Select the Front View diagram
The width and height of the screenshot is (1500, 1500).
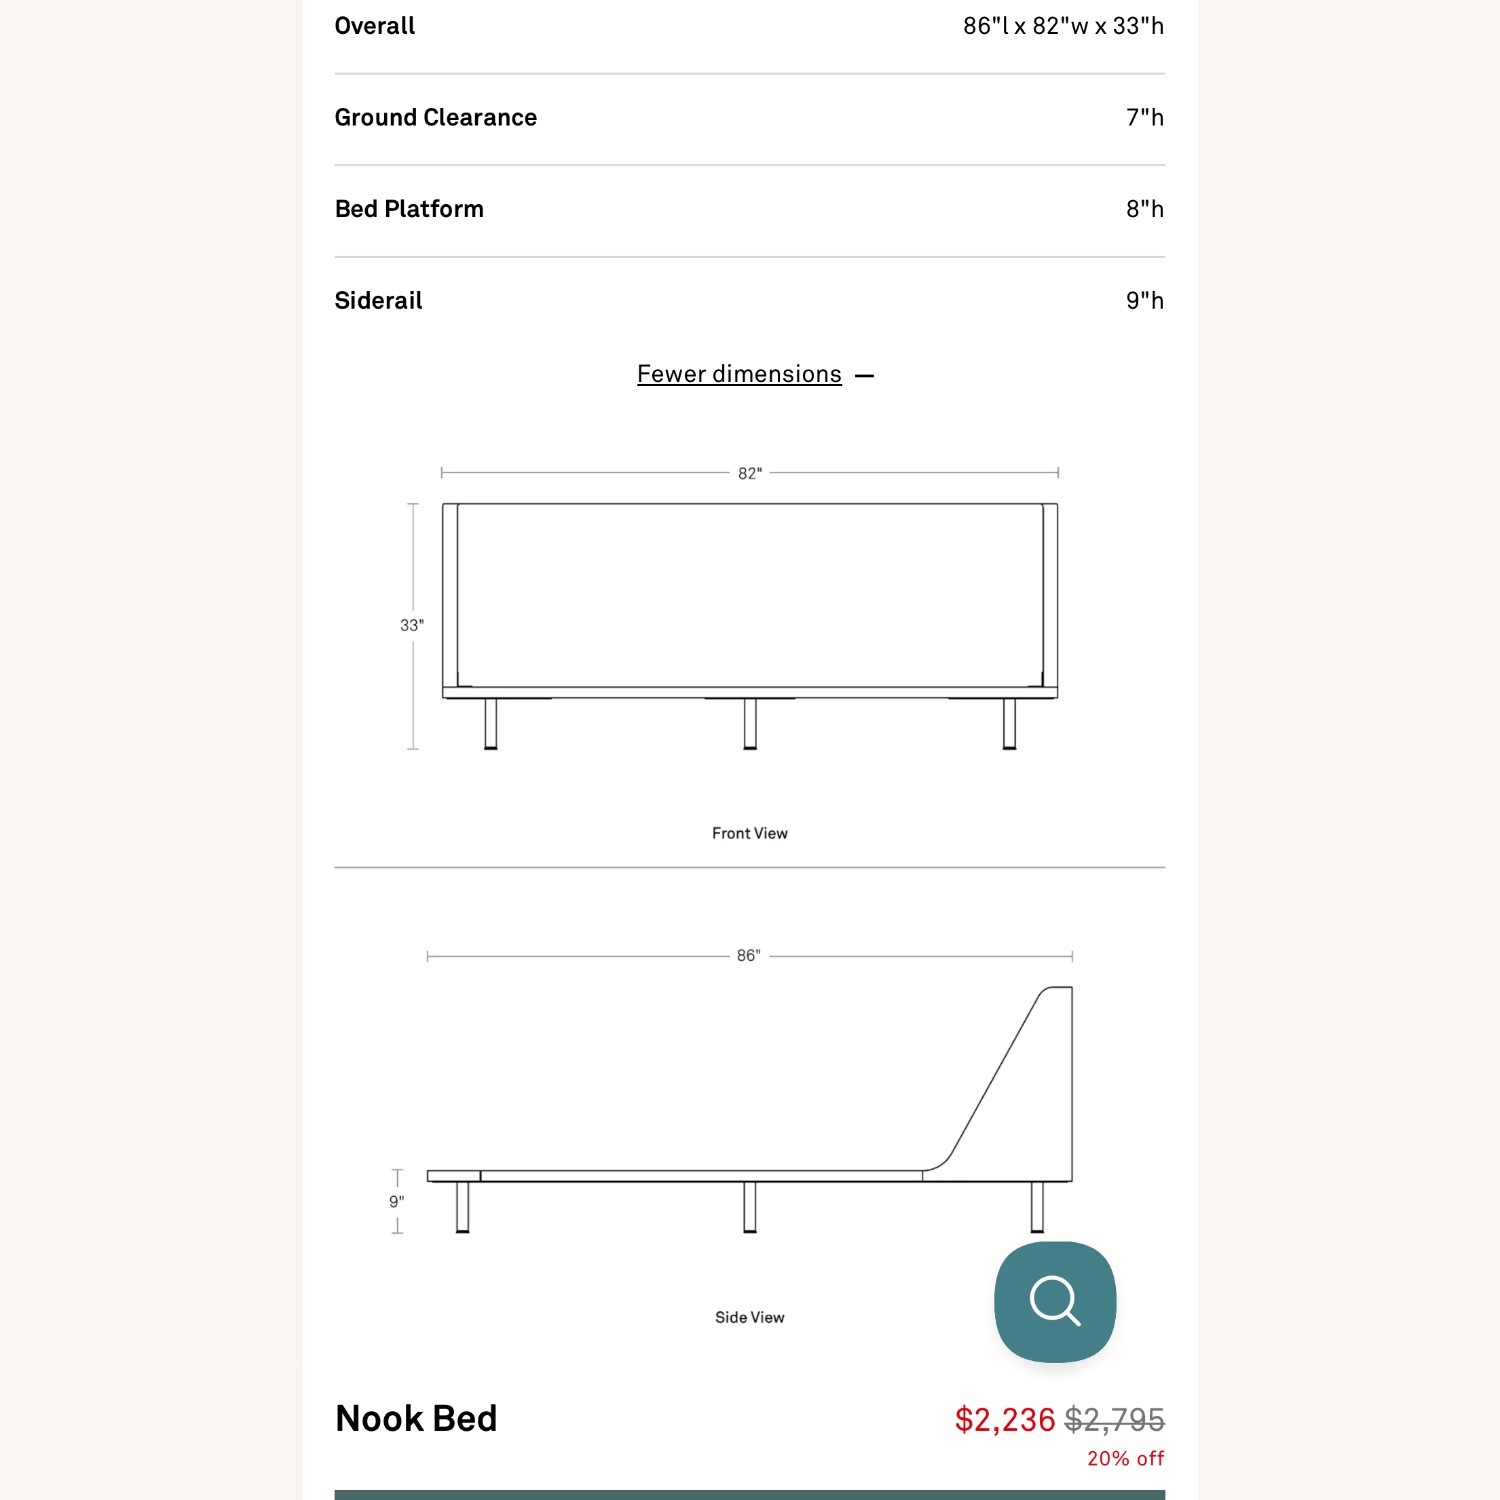748,600
